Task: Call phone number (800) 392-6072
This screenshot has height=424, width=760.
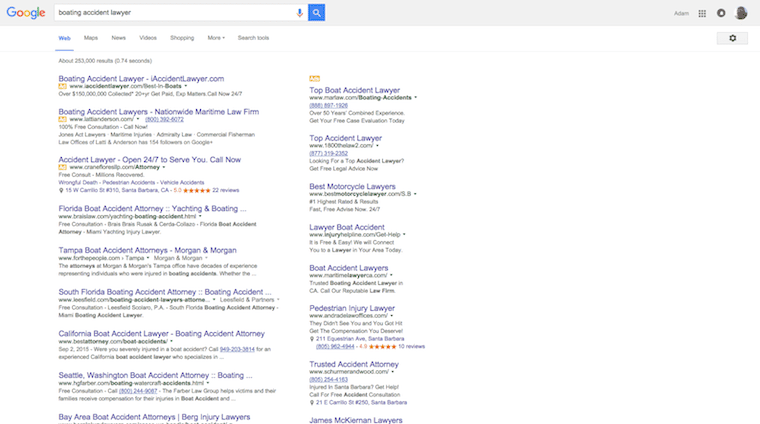Action: (x=164, y=119)
